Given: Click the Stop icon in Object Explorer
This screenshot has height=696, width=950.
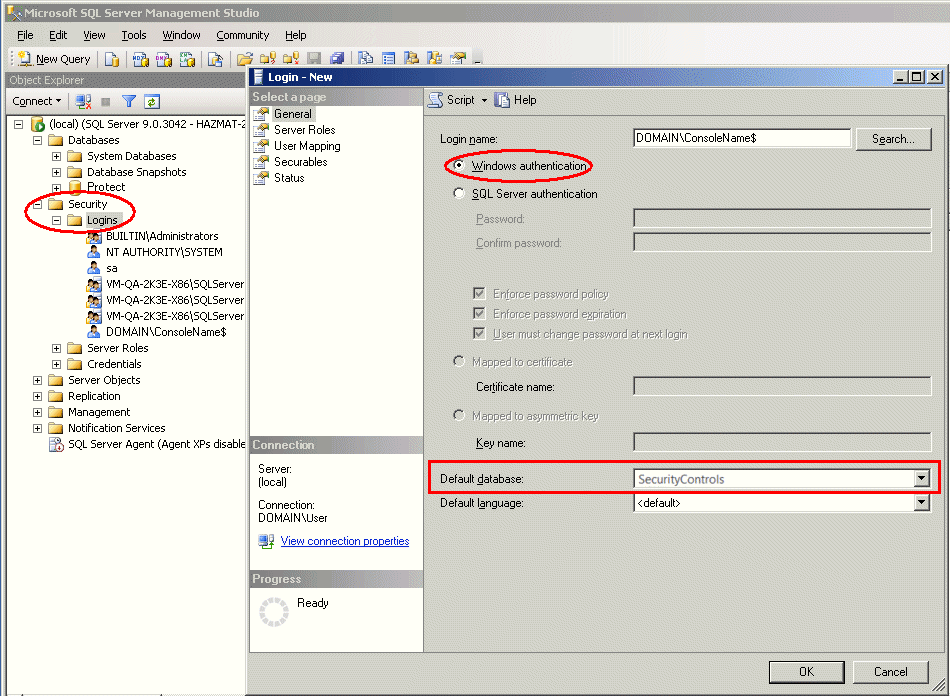Looking at the screenshot, I should click(x=106, y=102).
